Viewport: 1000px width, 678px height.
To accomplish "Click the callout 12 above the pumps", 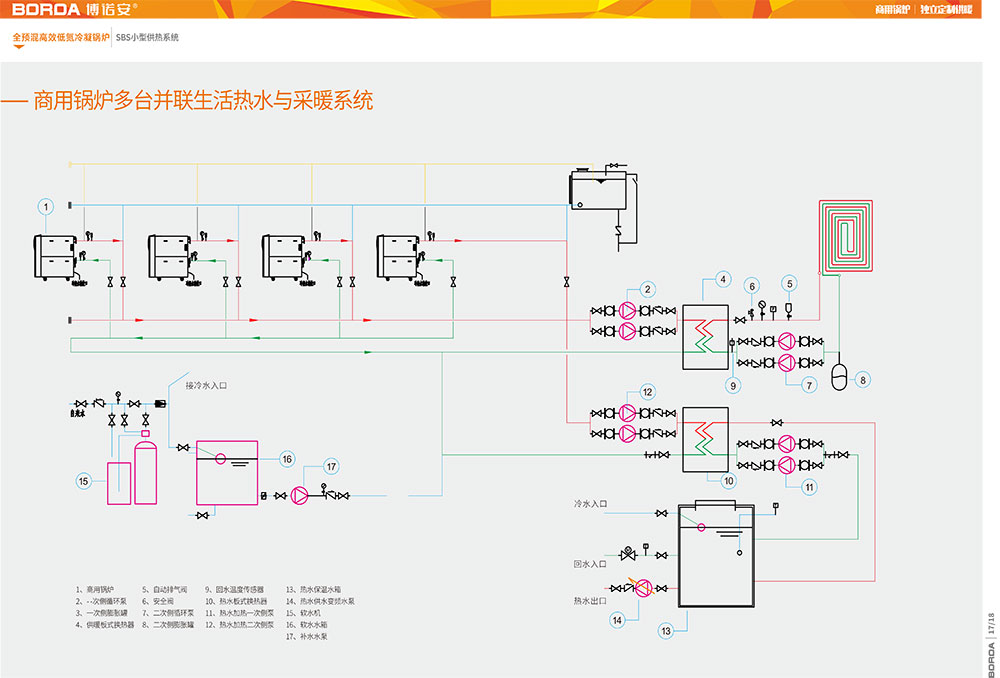I will [648, 391].
